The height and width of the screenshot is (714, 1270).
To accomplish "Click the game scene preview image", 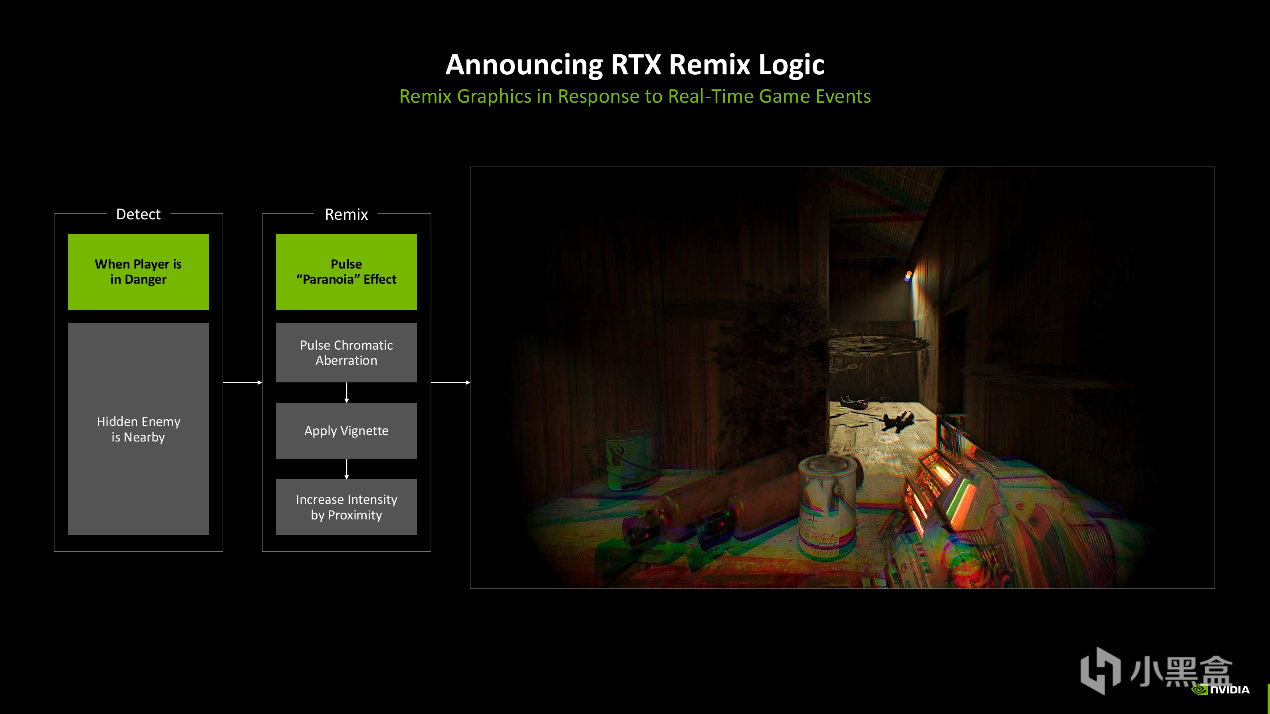I will [x=842, y=377].
